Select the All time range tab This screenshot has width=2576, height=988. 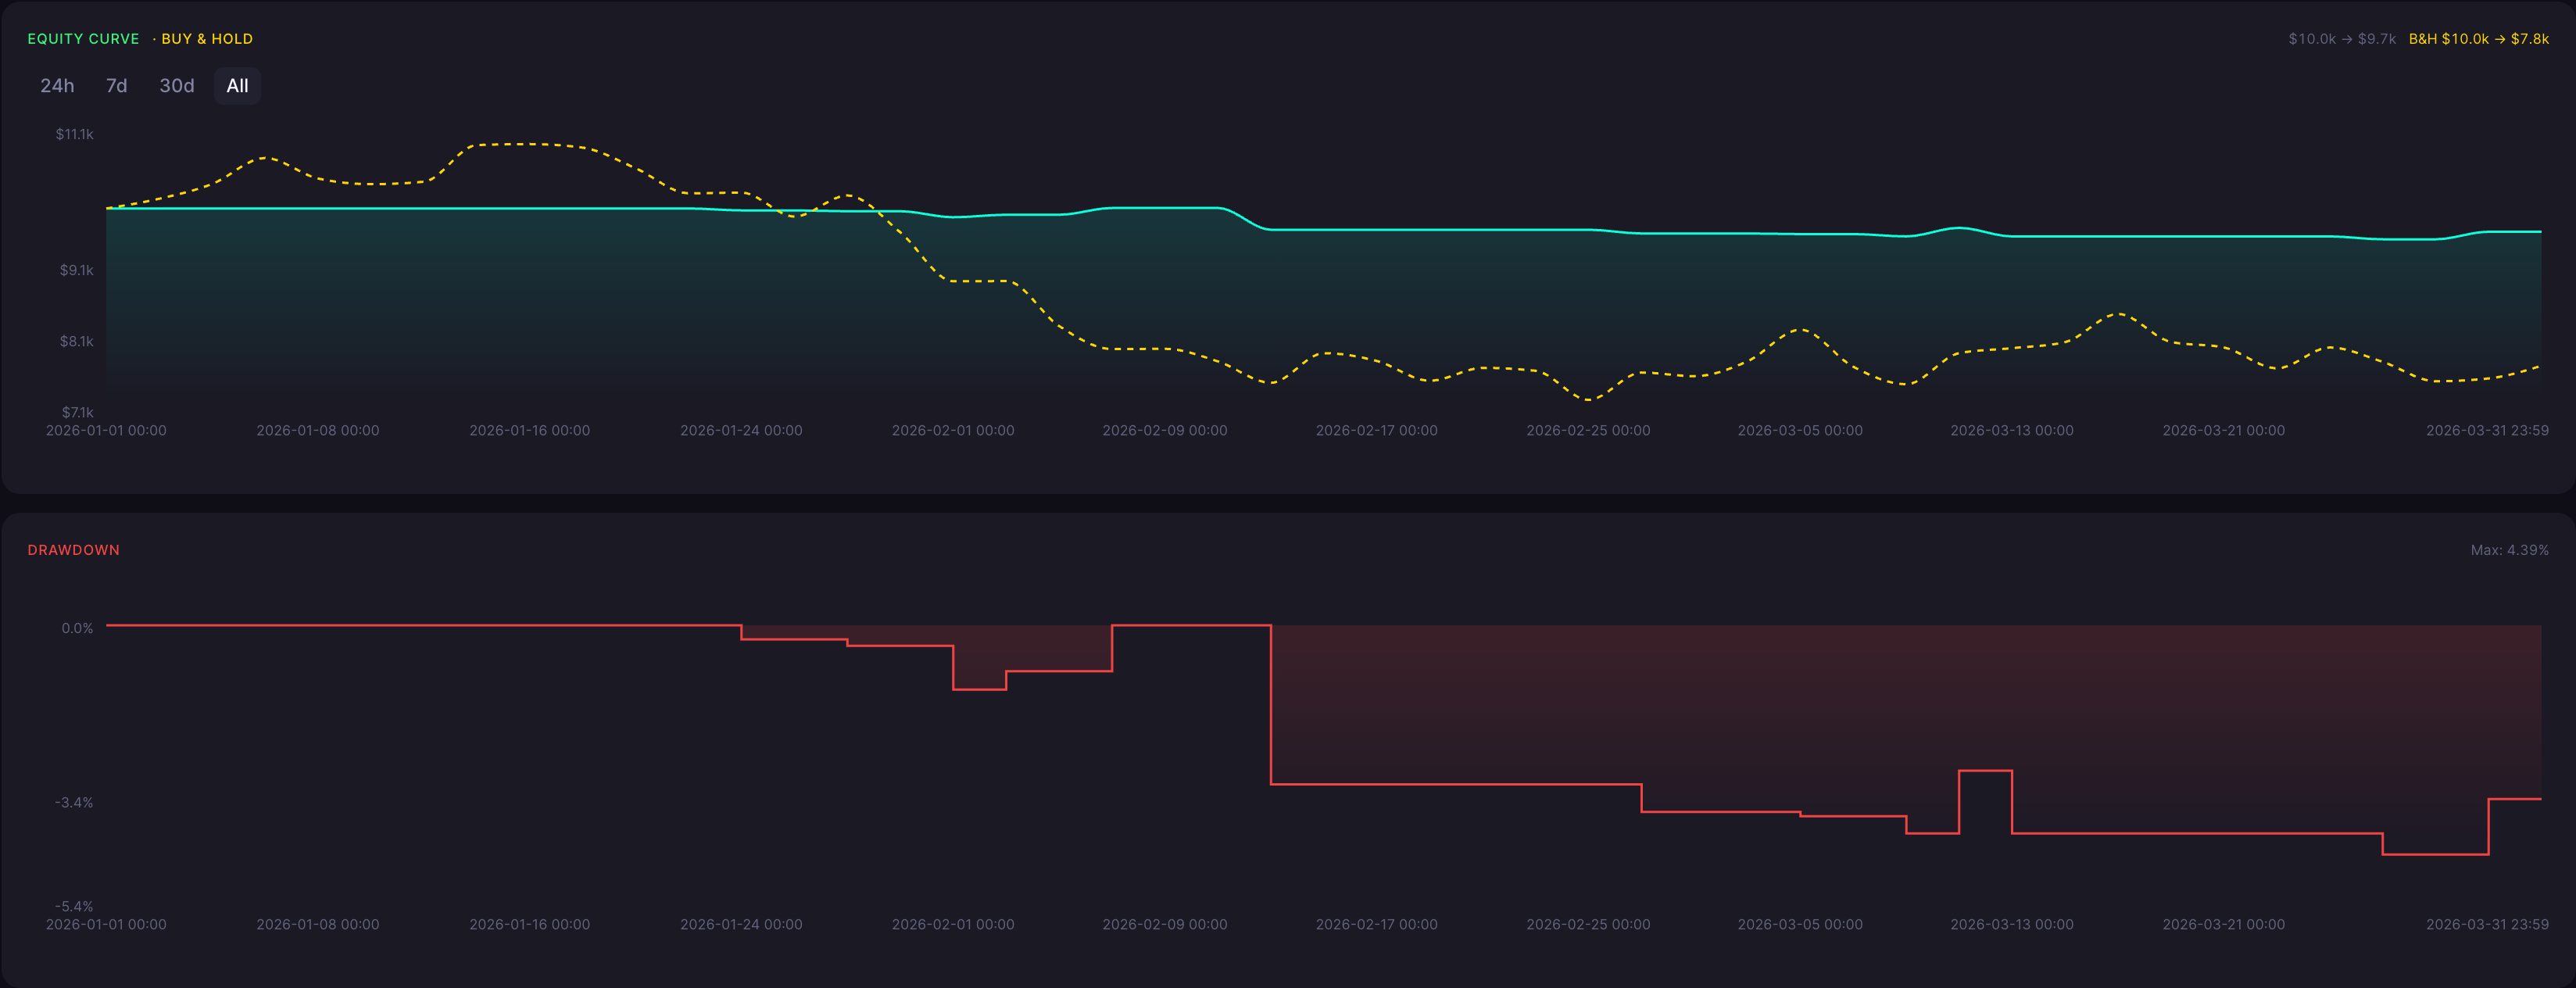(237, 86)
